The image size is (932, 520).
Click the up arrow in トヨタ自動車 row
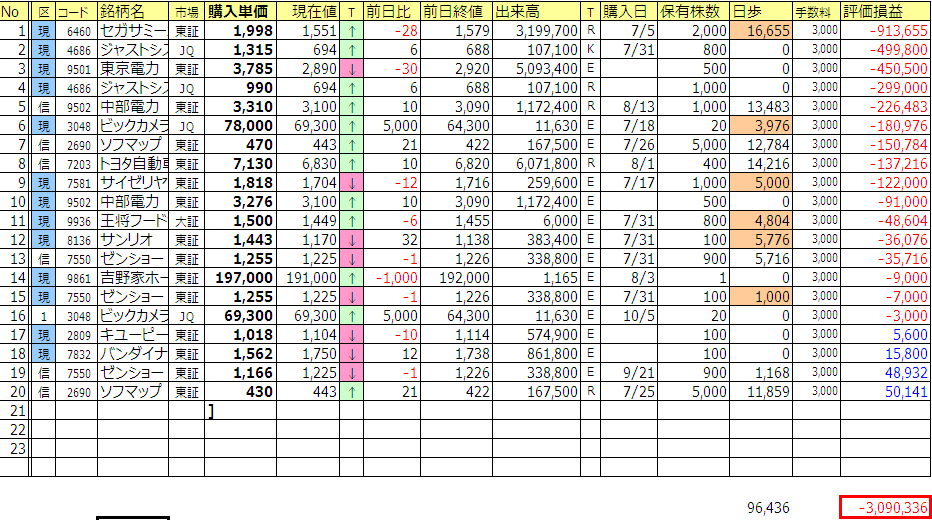(352, 164)
